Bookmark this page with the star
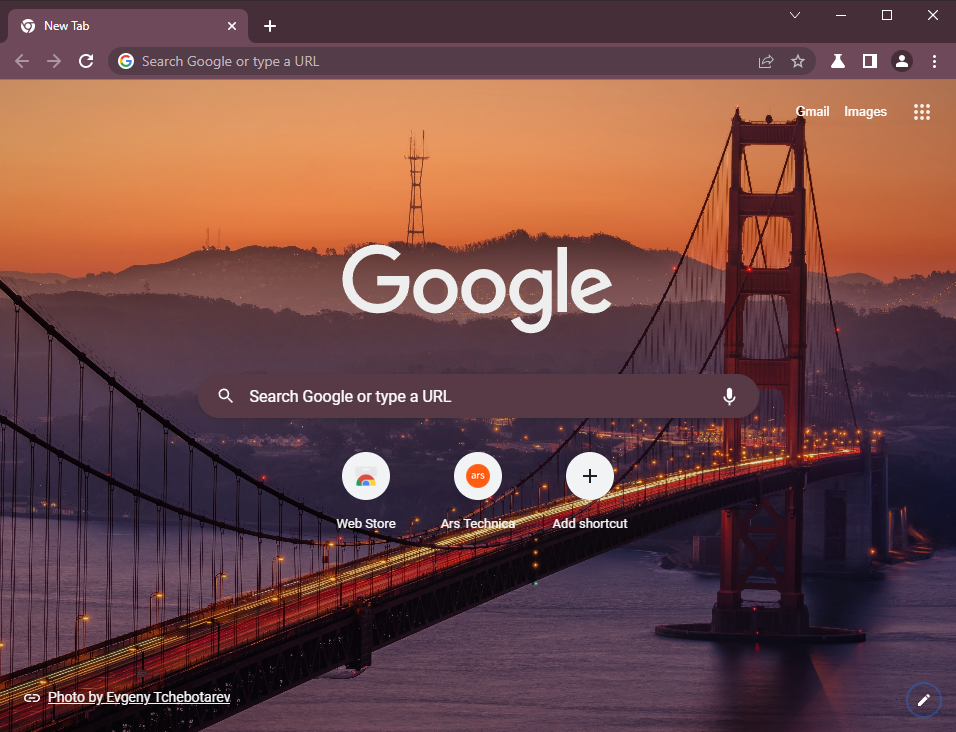Image resolution: width=956 pixels, height=732 pixels. [x=798, y=61]
